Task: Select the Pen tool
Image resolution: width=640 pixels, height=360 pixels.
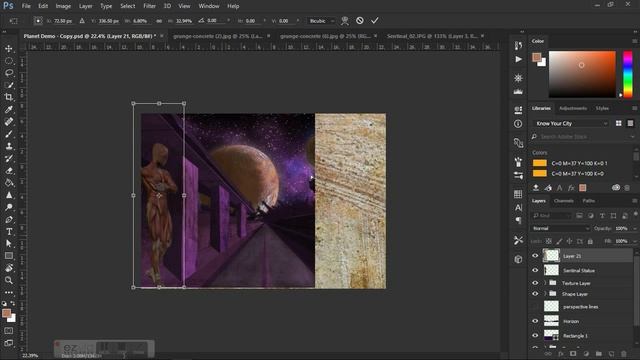Action: coord(9,220)
